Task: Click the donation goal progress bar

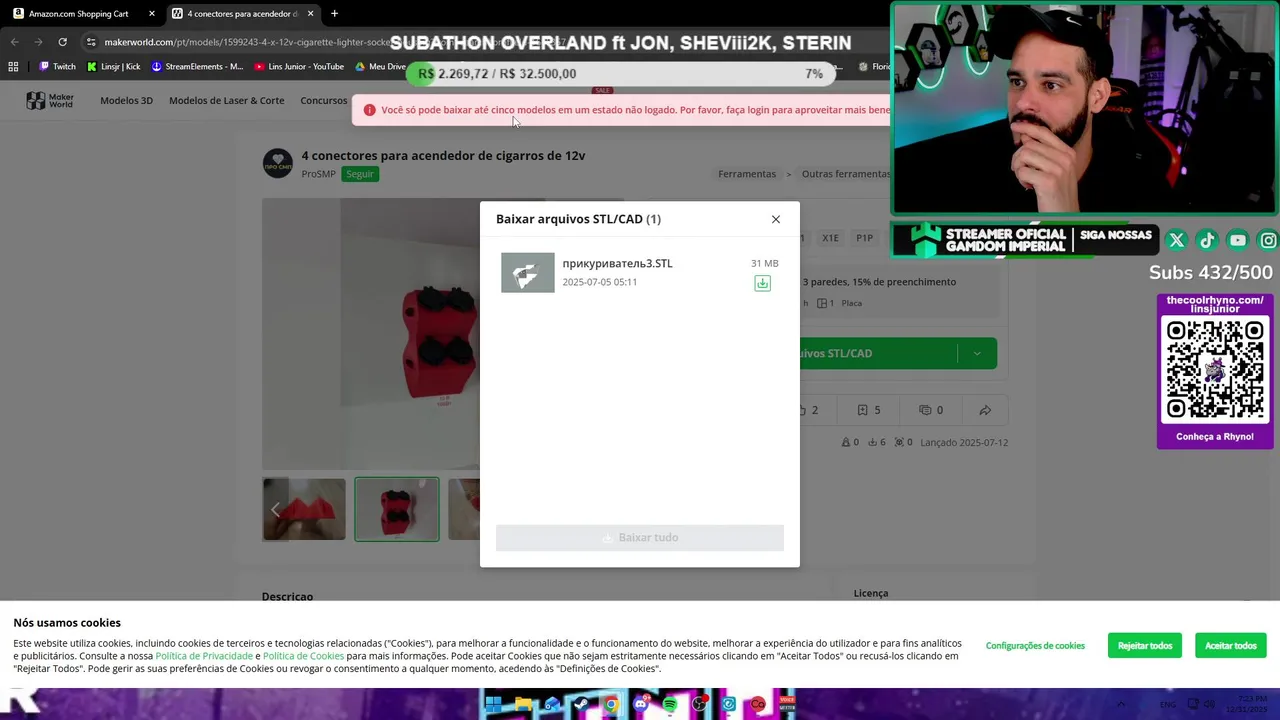Action: pyautogui.click(x=620, y=74)
